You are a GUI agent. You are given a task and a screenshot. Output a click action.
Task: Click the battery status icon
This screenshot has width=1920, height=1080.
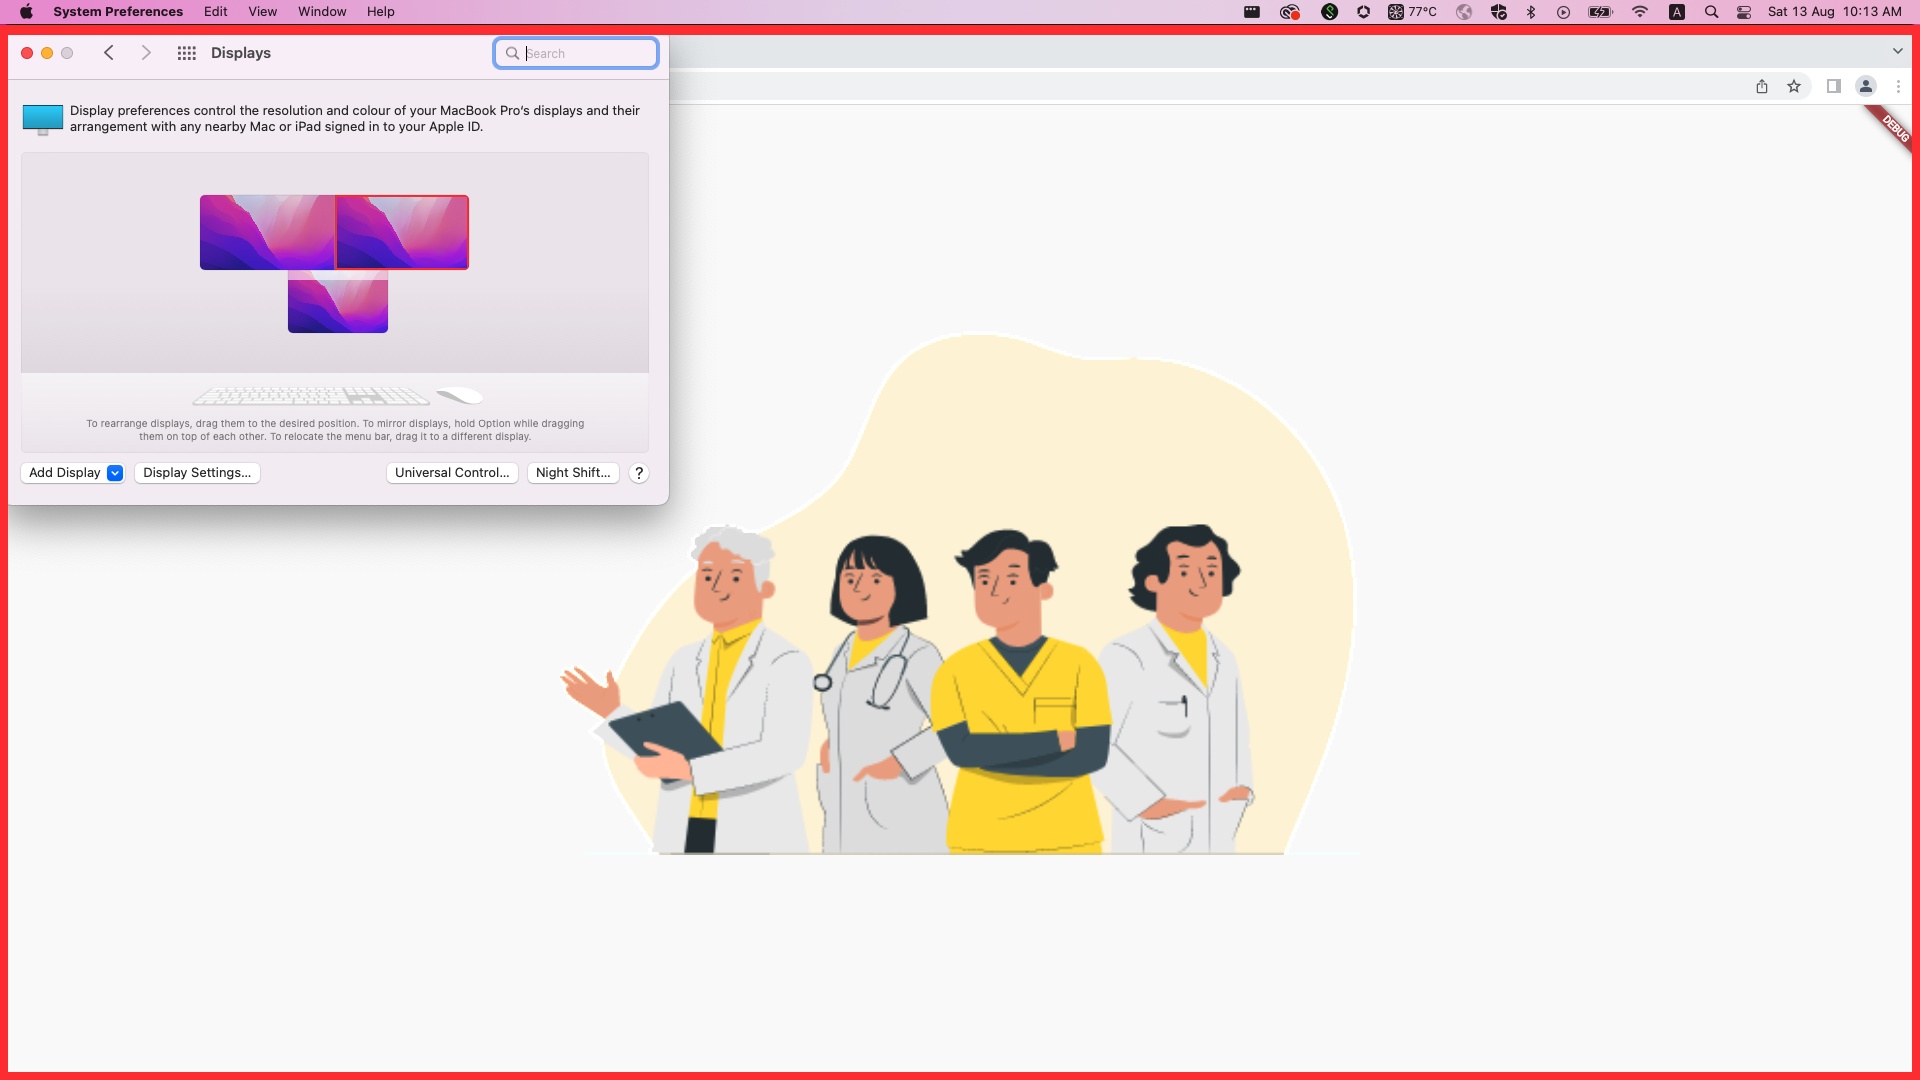coord(1600,11)
